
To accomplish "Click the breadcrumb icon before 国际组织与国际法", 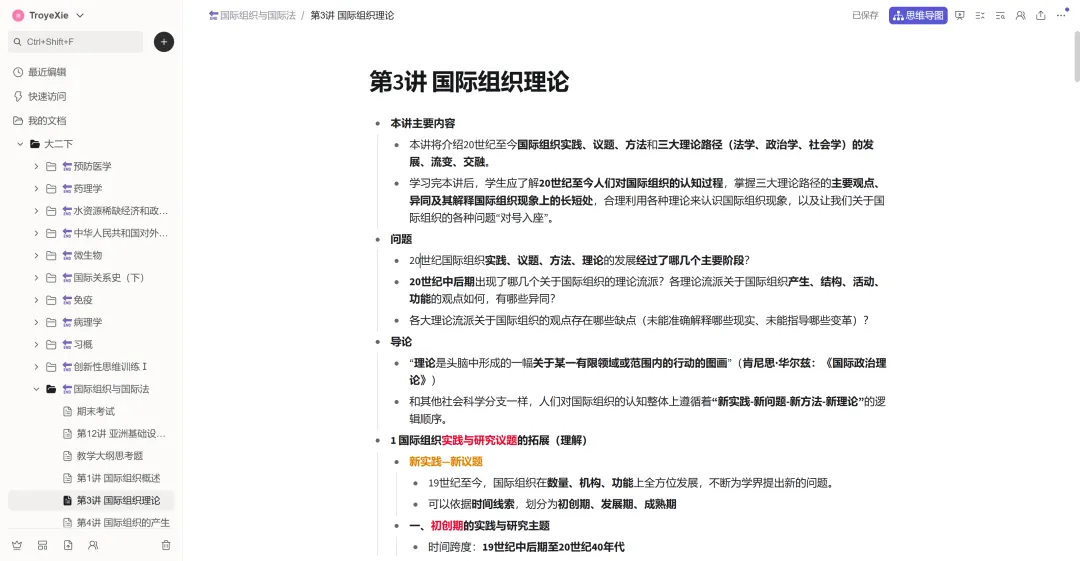I will [x=214, y=15].
